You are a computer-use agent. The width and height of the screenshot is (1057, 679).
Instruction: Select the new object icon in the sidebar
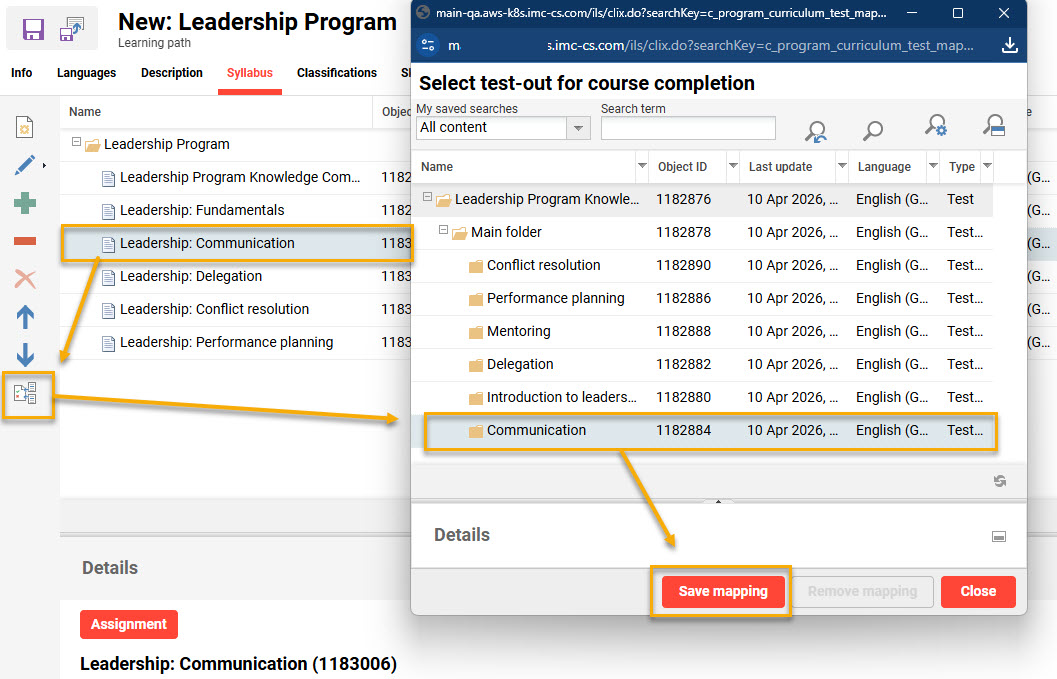coord(24,126)
